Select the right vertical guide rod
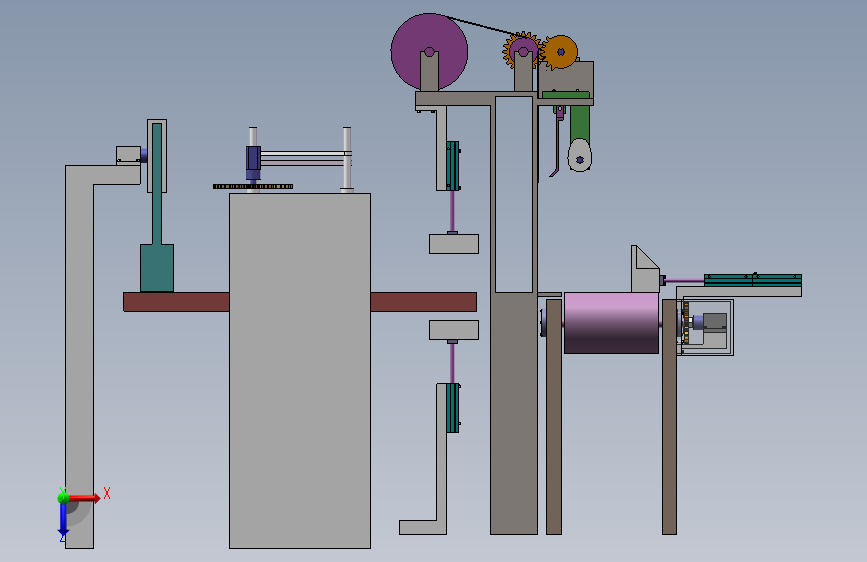The image size is (867, 562). point(347,160)
